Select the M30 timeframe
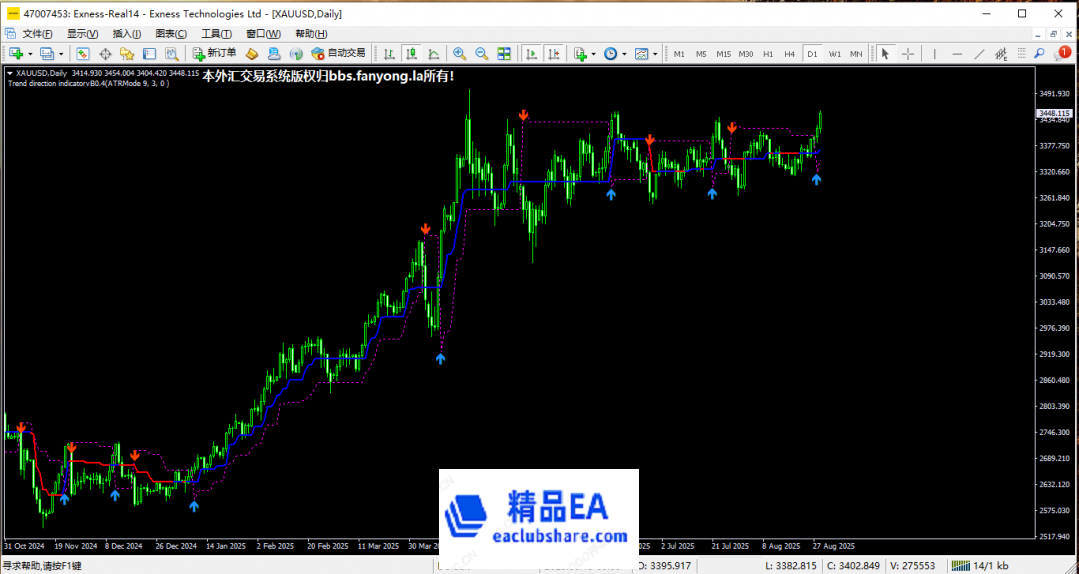Viewport: 1079px width, 574px height. (x=746, y=54)
